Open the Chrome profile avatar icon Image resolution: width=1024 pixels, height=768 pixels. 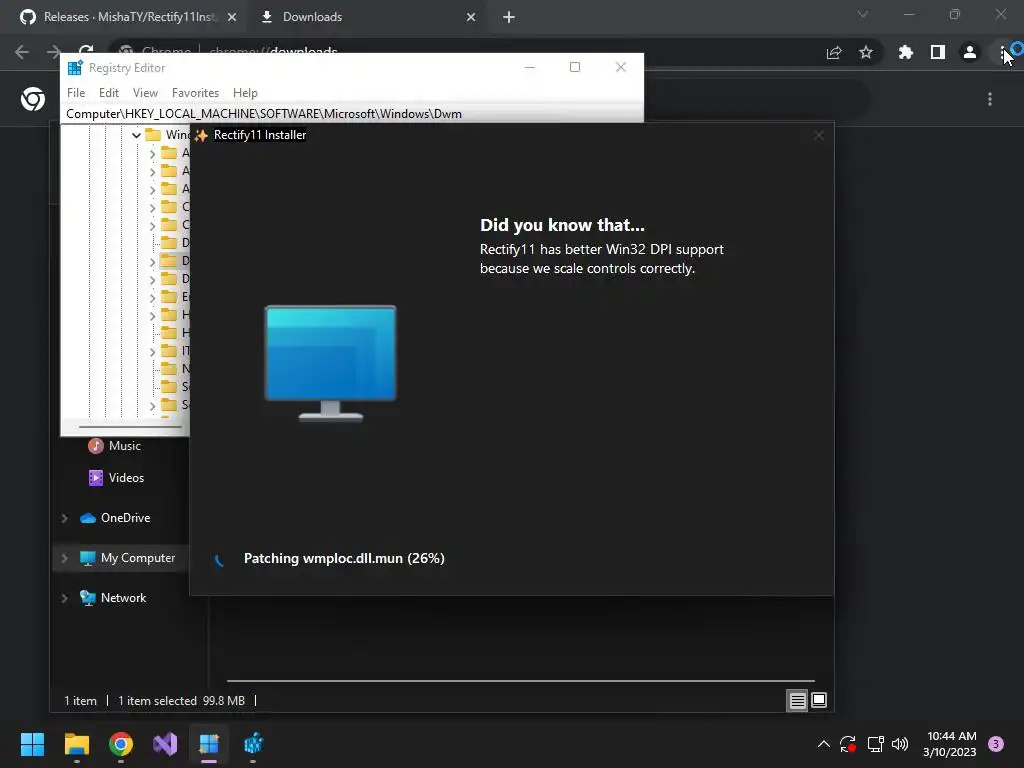(970, 52)
